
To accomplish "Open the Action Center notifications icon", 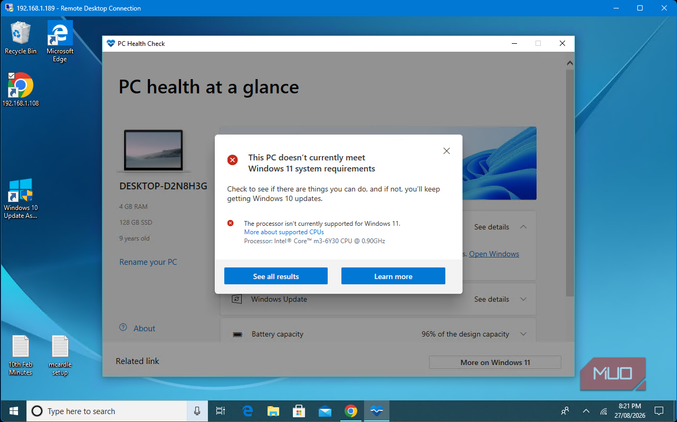I will coord(659,411).
